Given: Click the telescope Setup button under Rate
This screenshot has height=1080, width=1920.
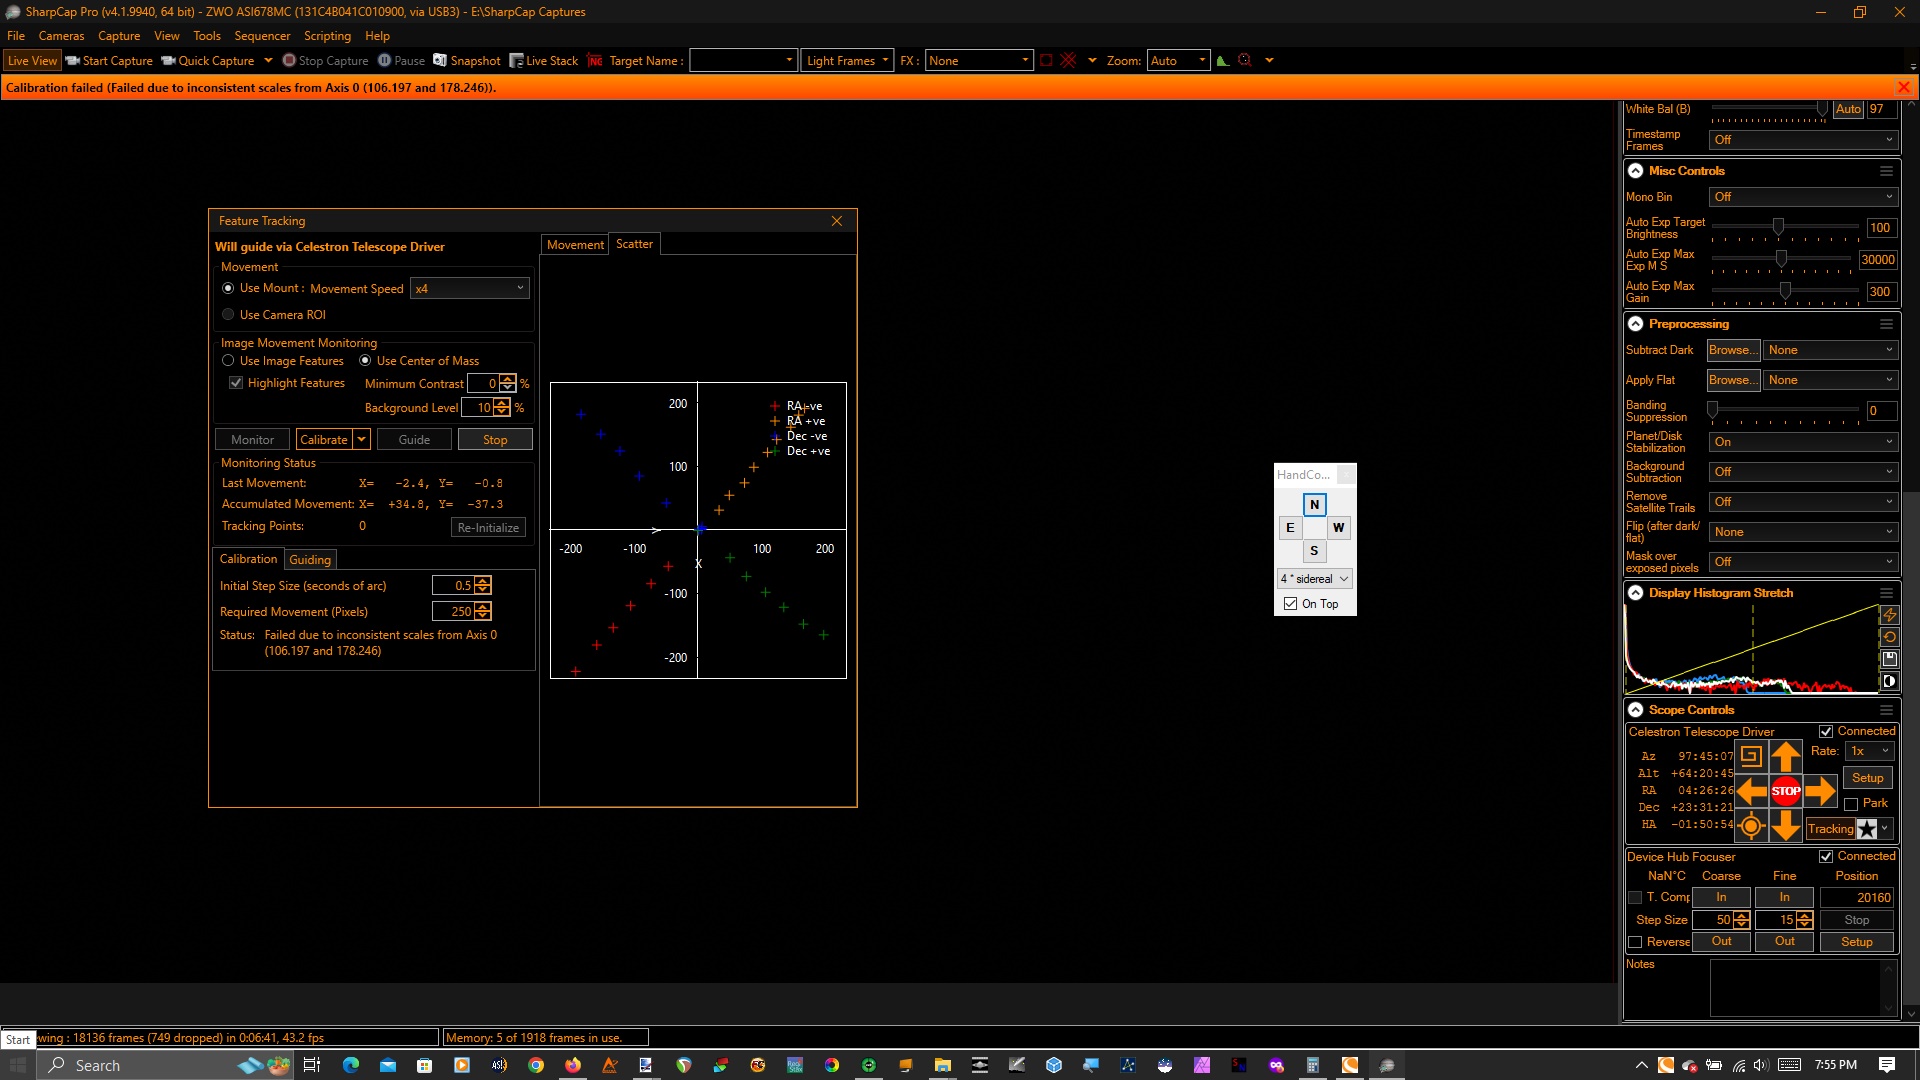Looking at the screenshot, I should (1867, 778).
